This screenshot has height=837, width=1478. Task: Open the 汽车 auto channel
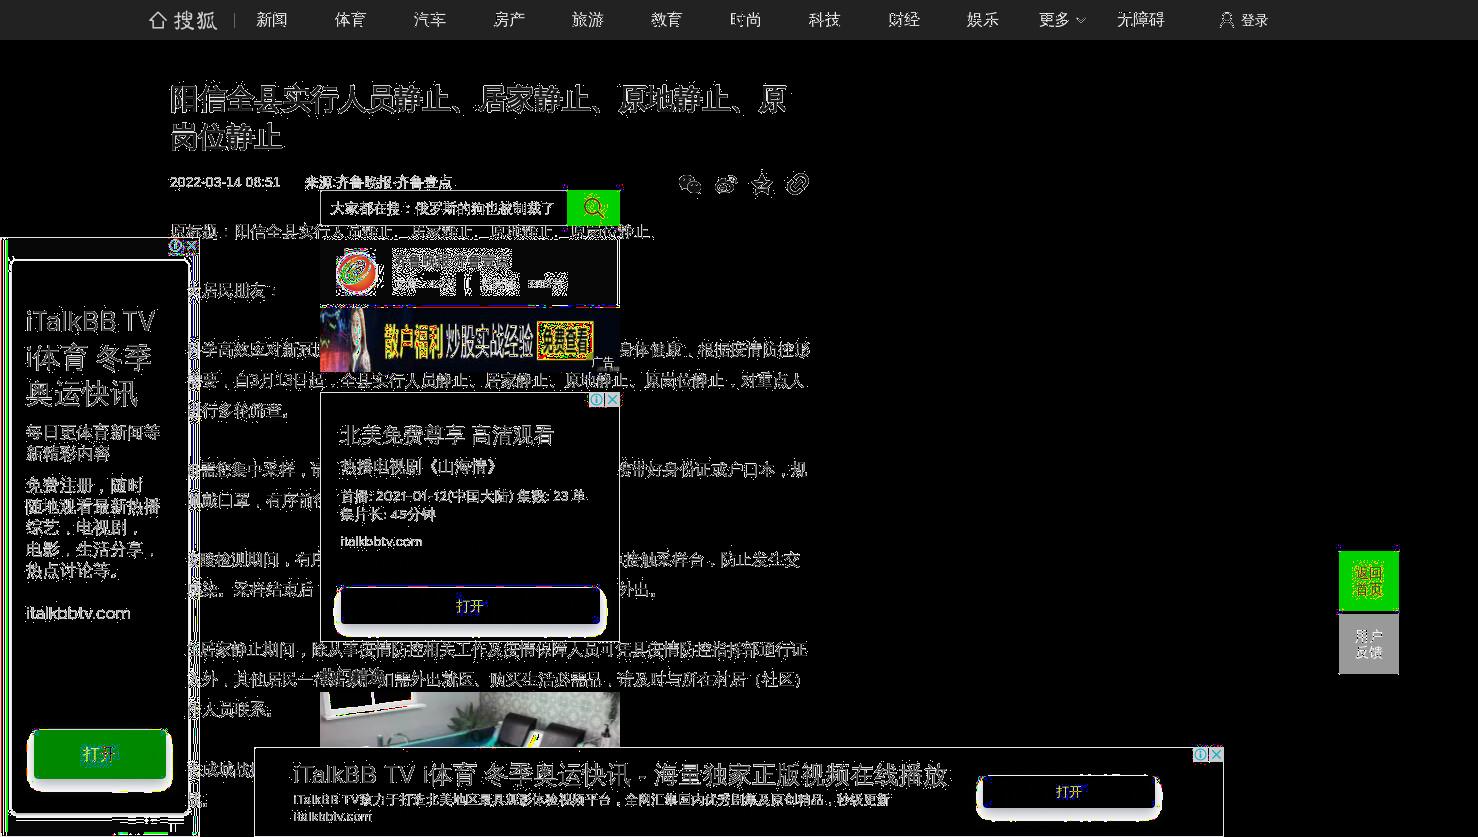pyautogui.click(x=430, y=20)
